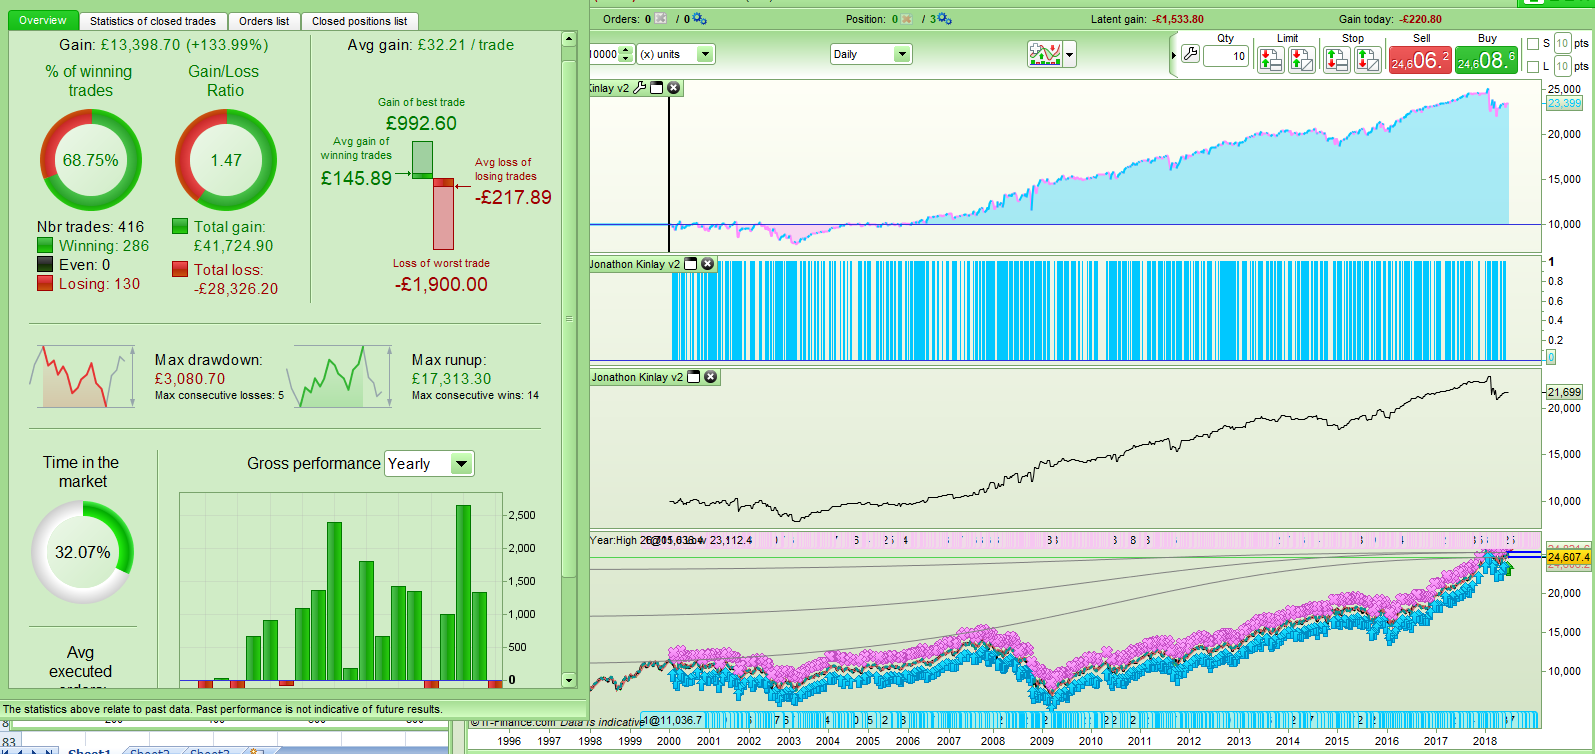
Task: Click the Gain £13,398.70 header text
Action: (163, 45)
